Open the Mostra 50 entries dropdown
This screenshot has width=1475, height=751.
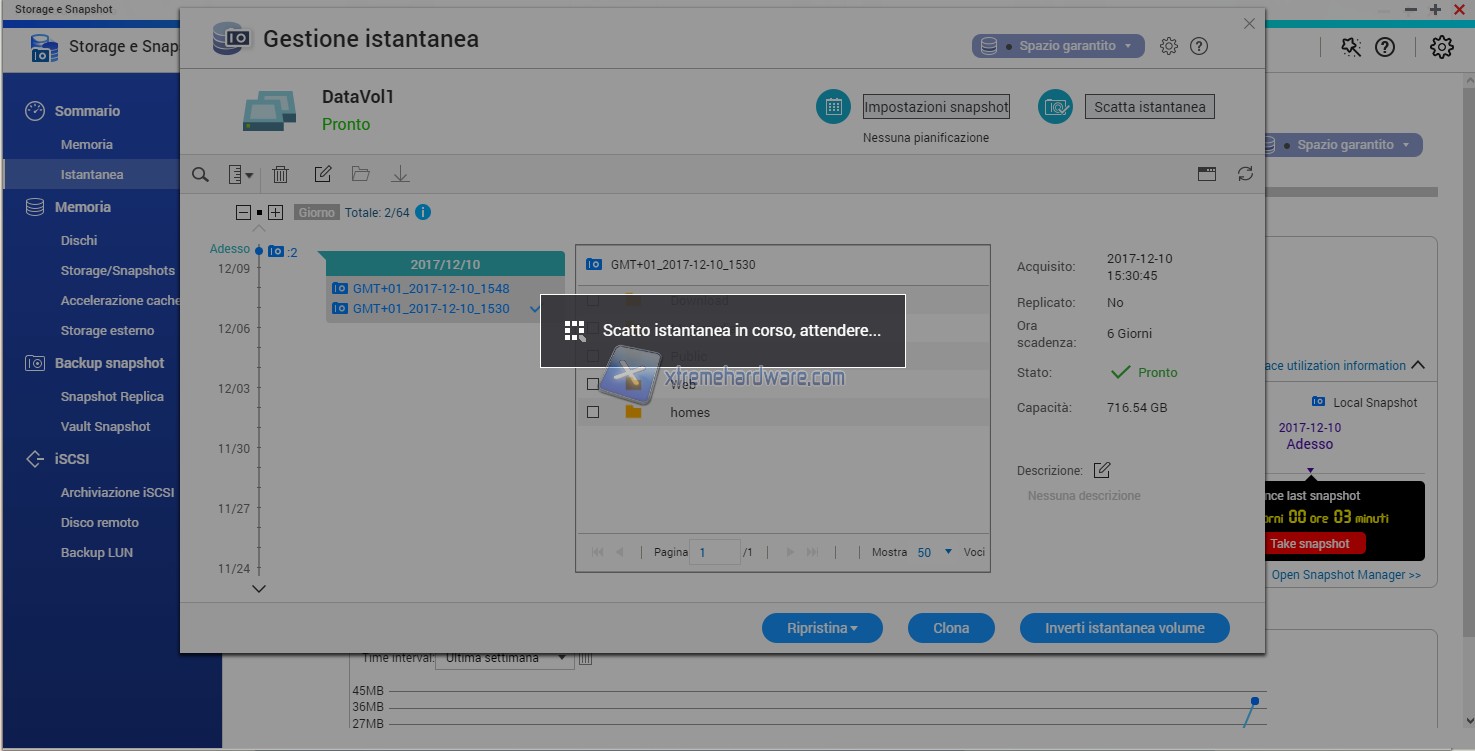pyautogui.click(x=935, y=552)
